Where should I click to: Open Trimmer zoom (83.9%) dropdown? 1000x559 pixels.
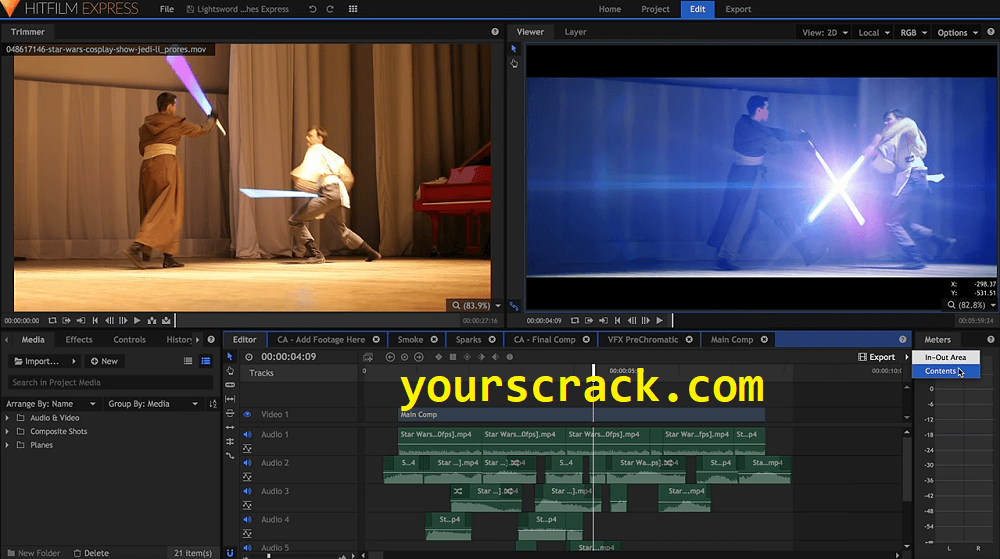pos(476,305)
